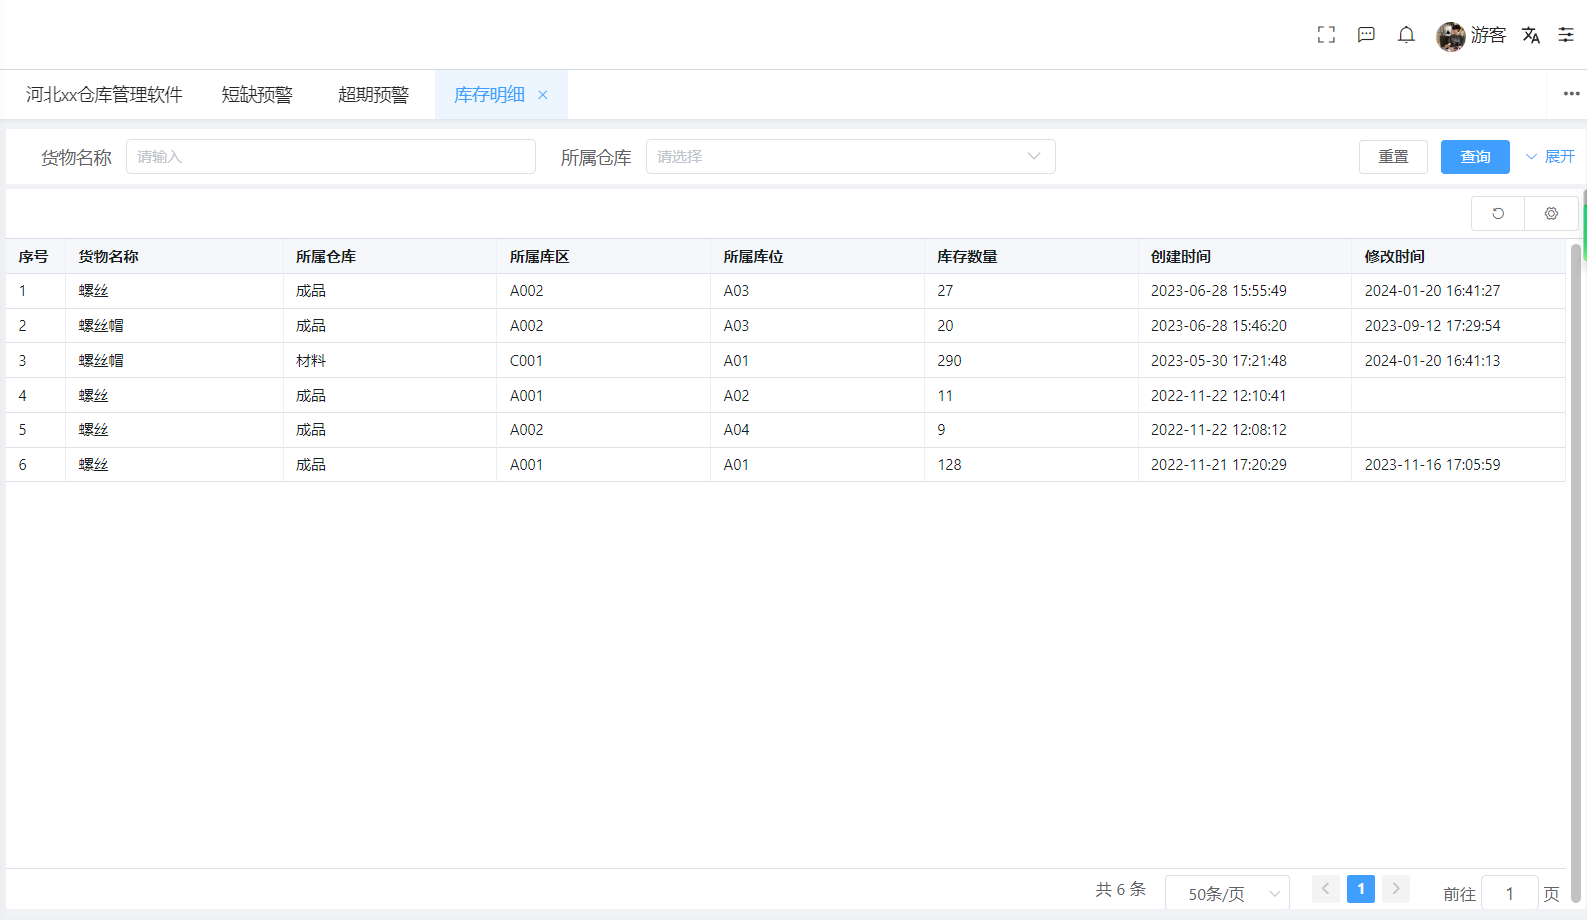Click 材料 warehouse cell in row 3
1587x923 pixels.
[x=311, y=361]
